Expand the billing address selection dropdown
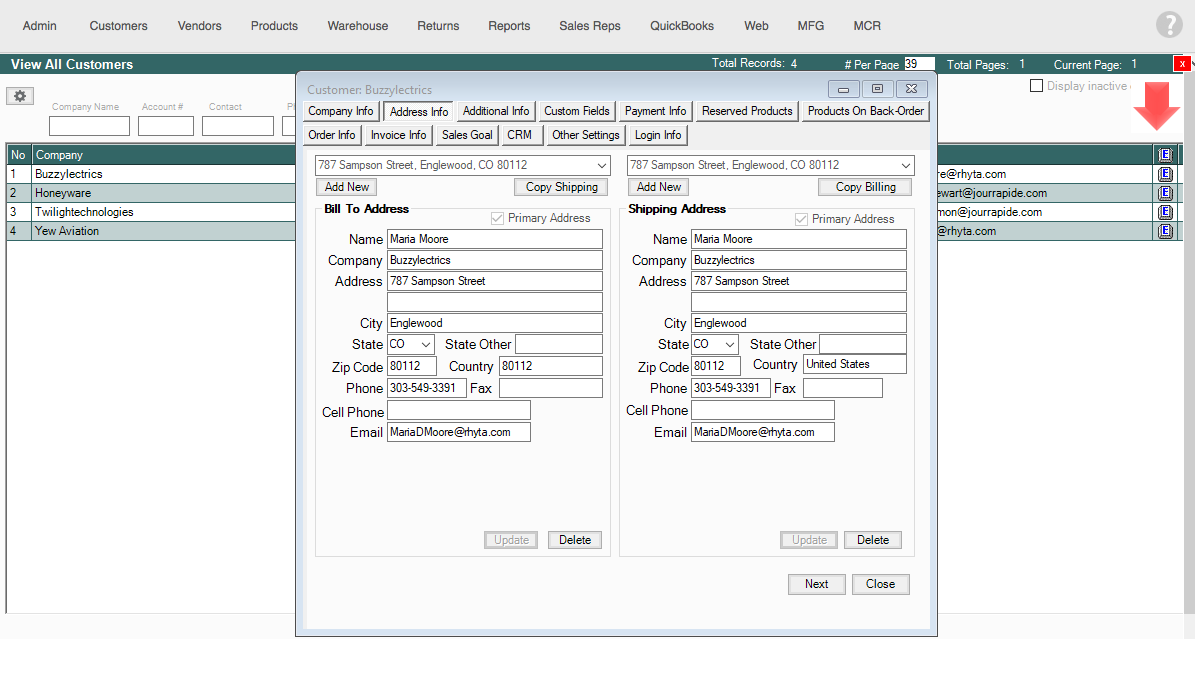Viewport: 1195px width, 675px height. [x=602, y=165]
